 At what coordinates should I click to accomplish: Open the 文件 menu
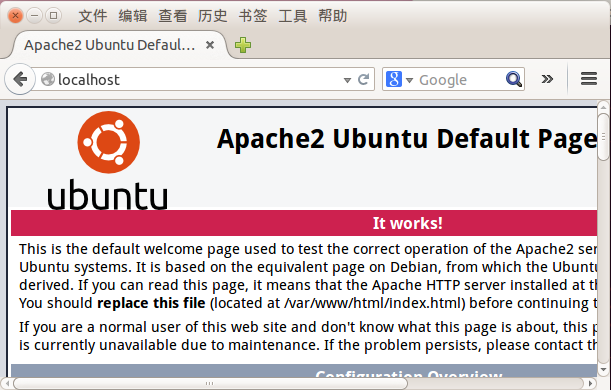point(93,16)
